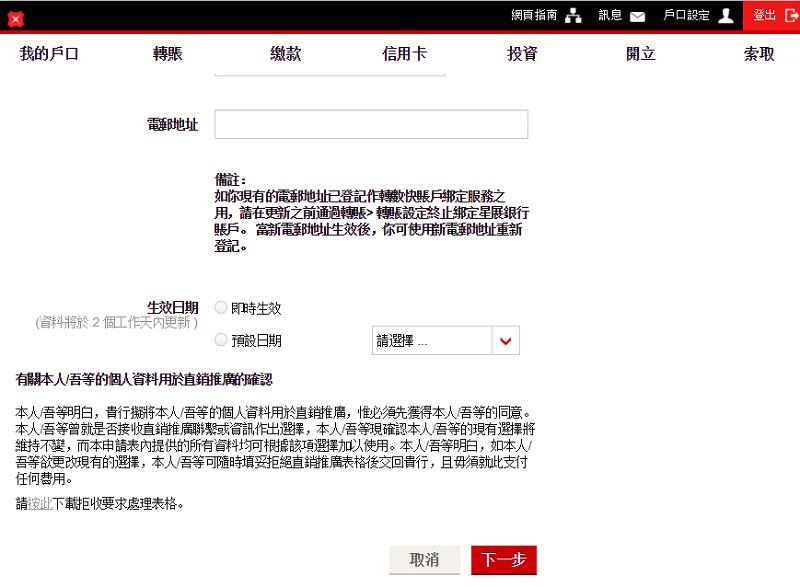Click the 戶口設定 person icon
Viewport: 800px width, 587px height.
[x=726, y=16]
